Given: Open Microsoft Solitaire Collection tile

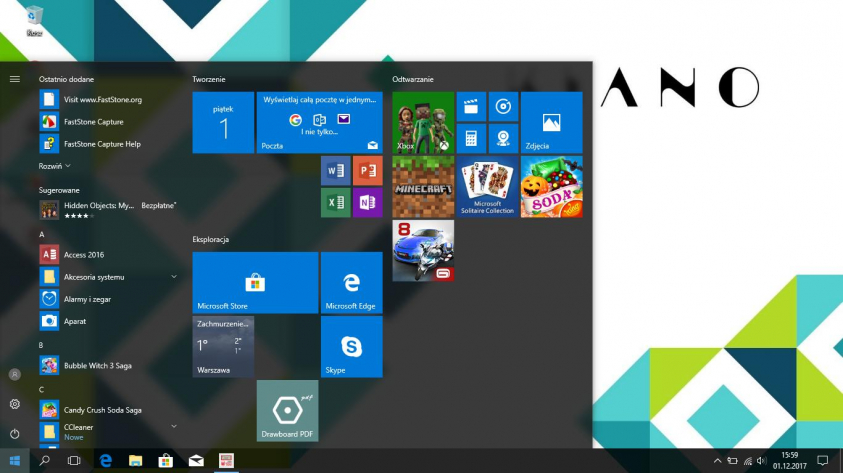Looking at the screenshot, I should tap(487, 187).
